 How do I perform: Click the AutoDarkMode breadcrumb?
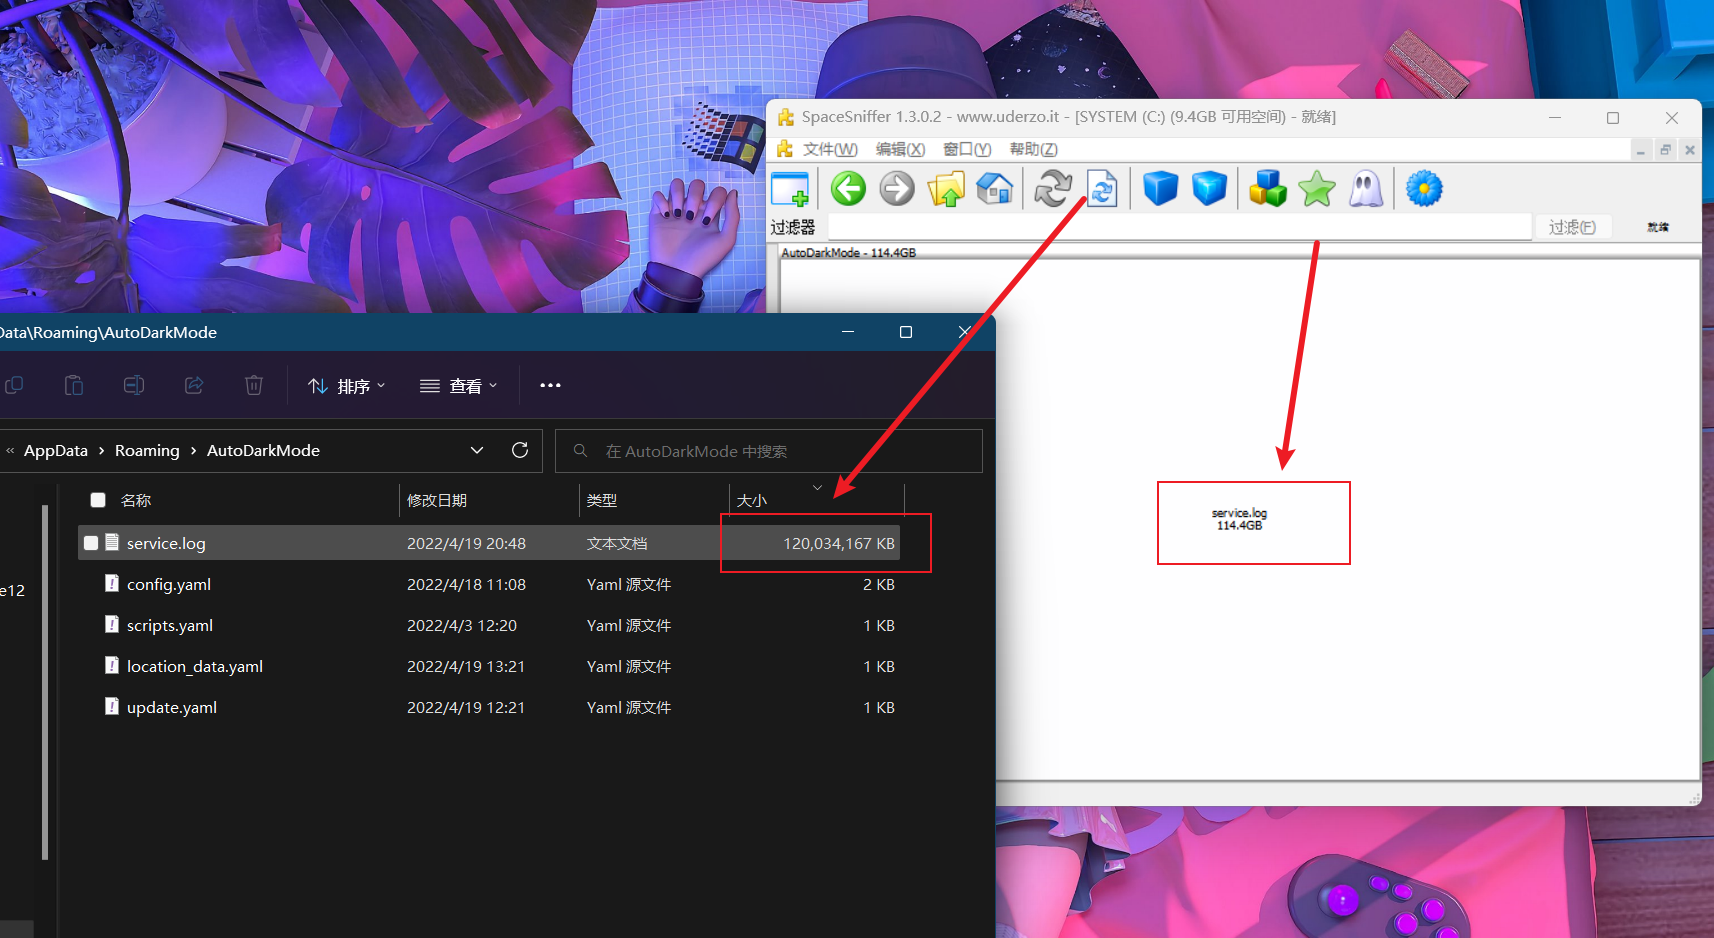(x=263, y=451)
